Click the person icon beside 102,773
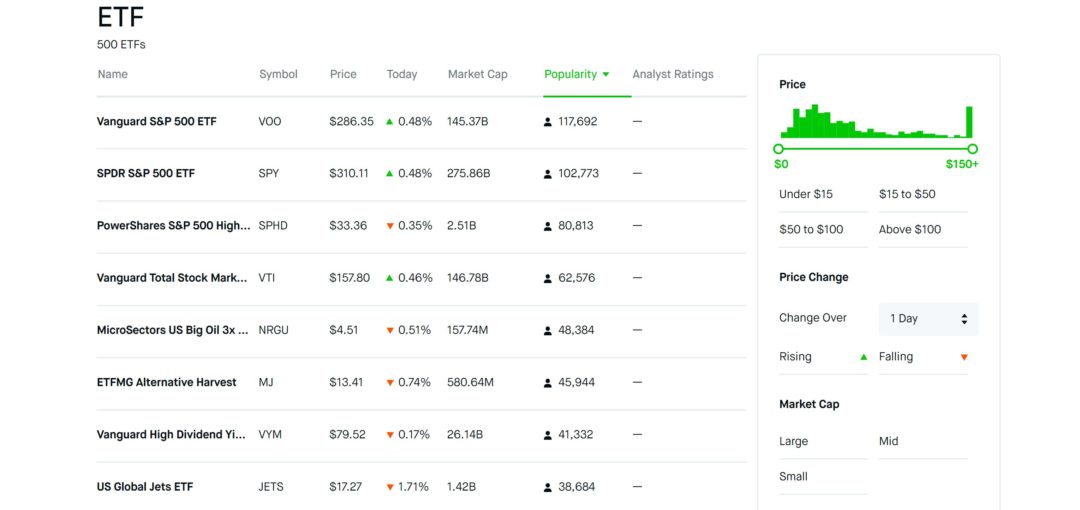This screenshot has height=510, width=1080. 548,174
